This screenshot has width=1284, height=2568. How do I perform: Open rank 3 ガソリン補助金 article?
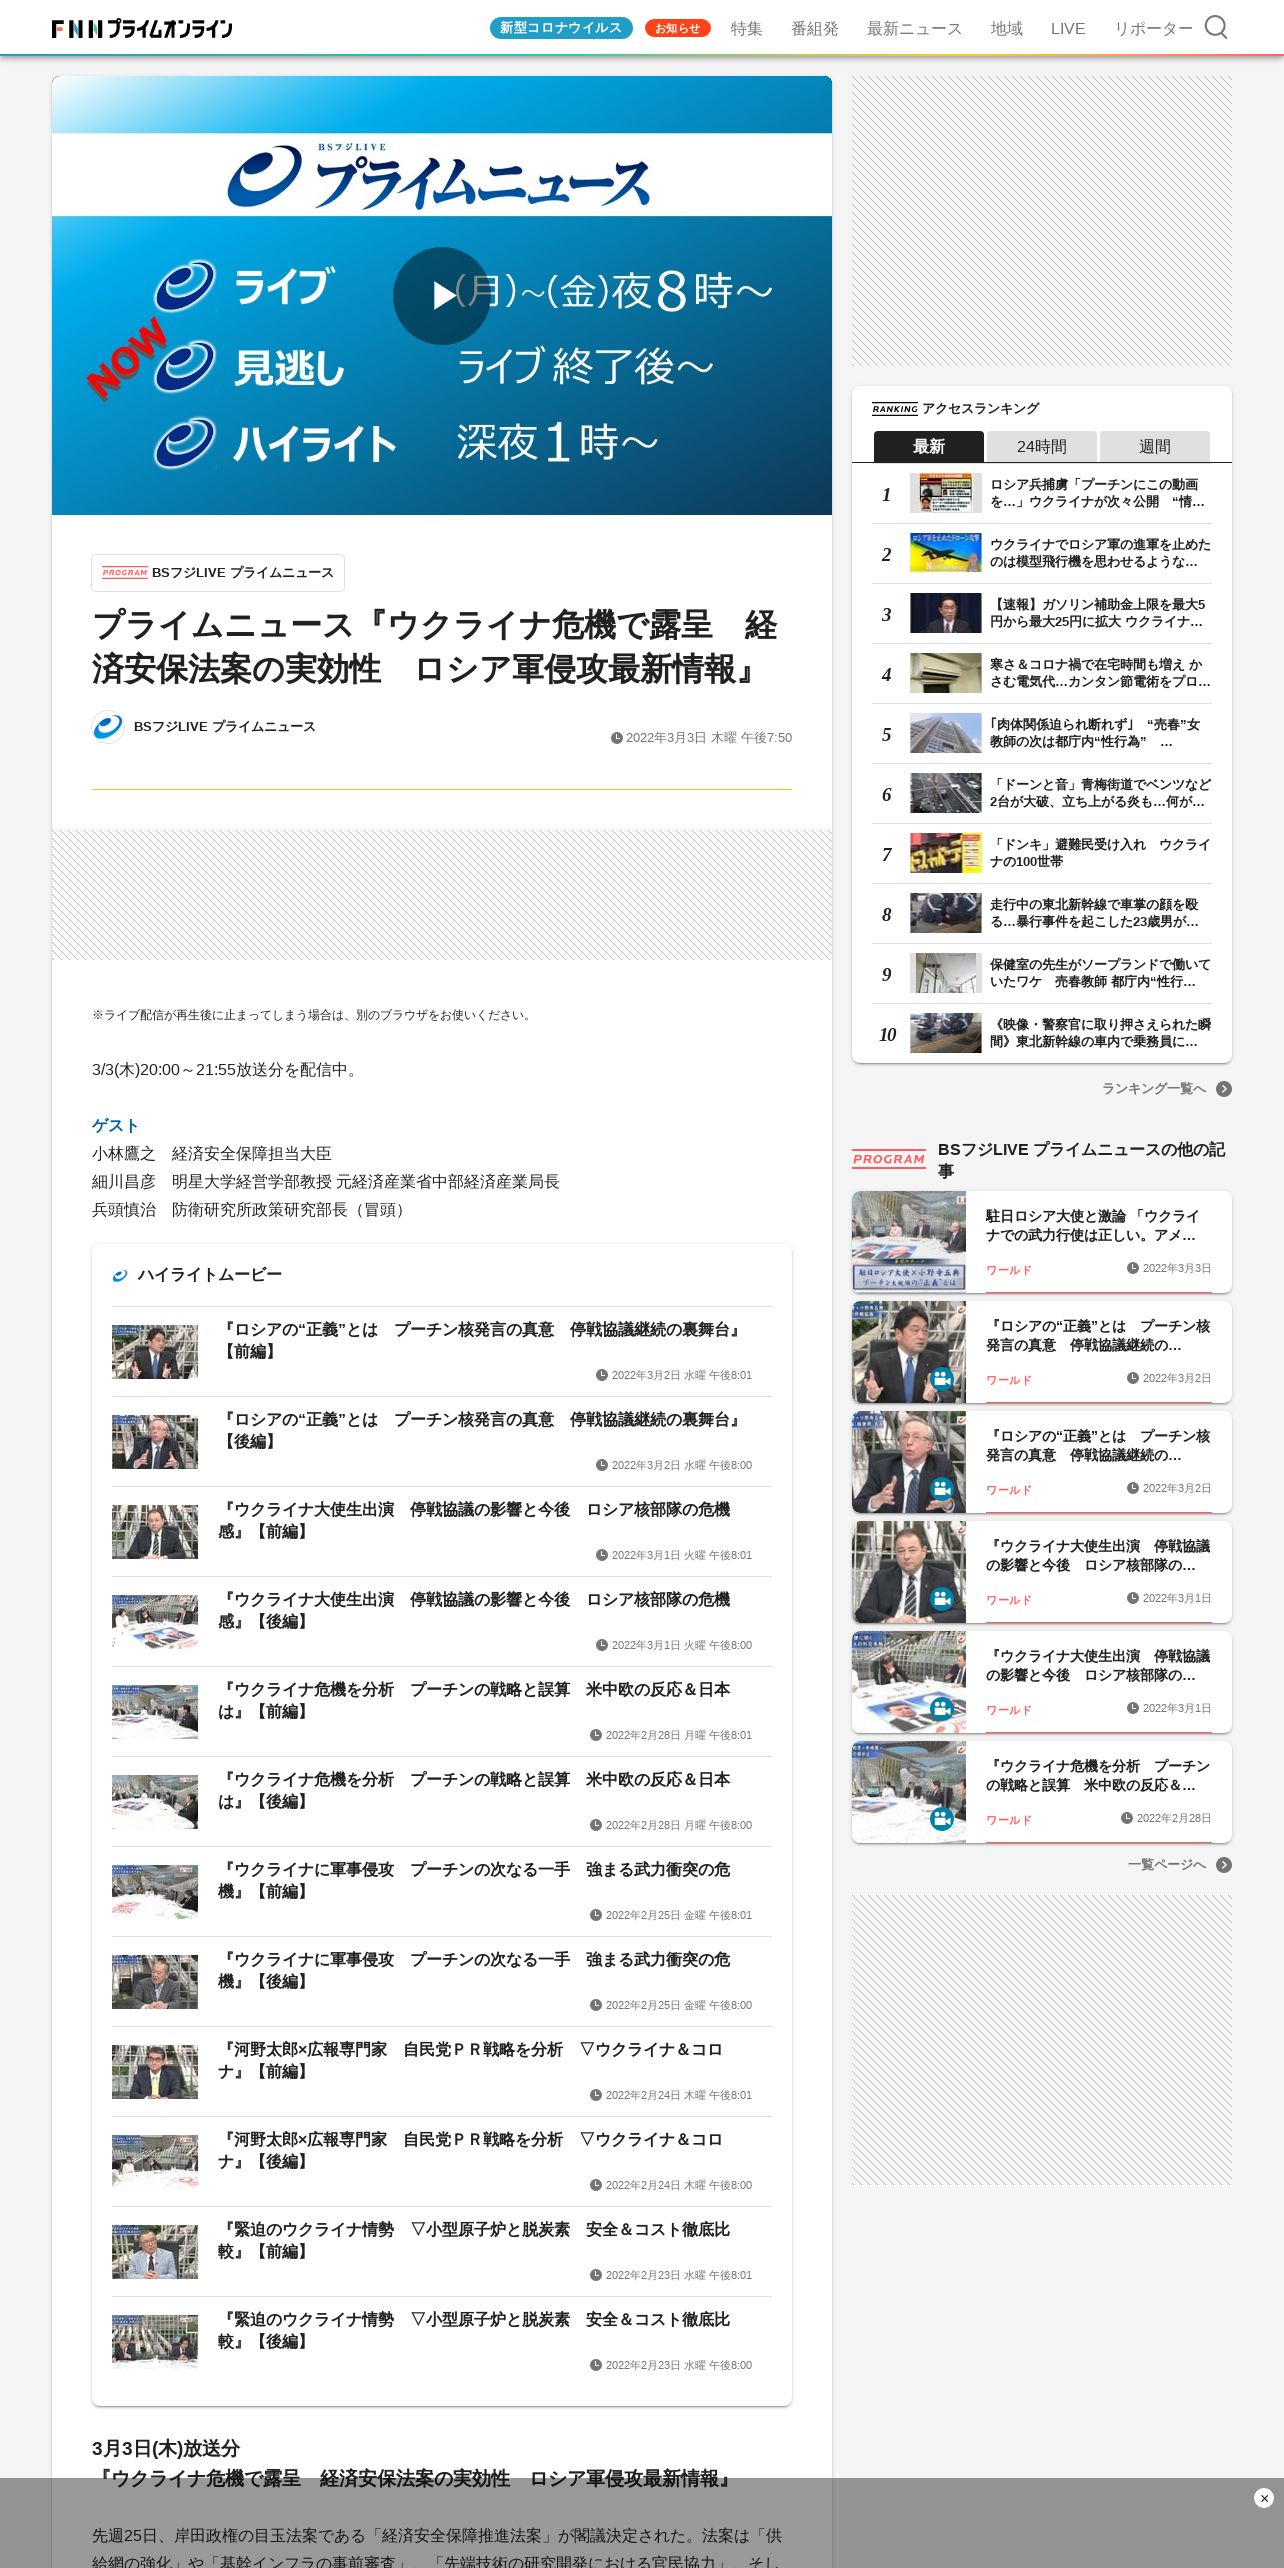tap(1041, 613)
